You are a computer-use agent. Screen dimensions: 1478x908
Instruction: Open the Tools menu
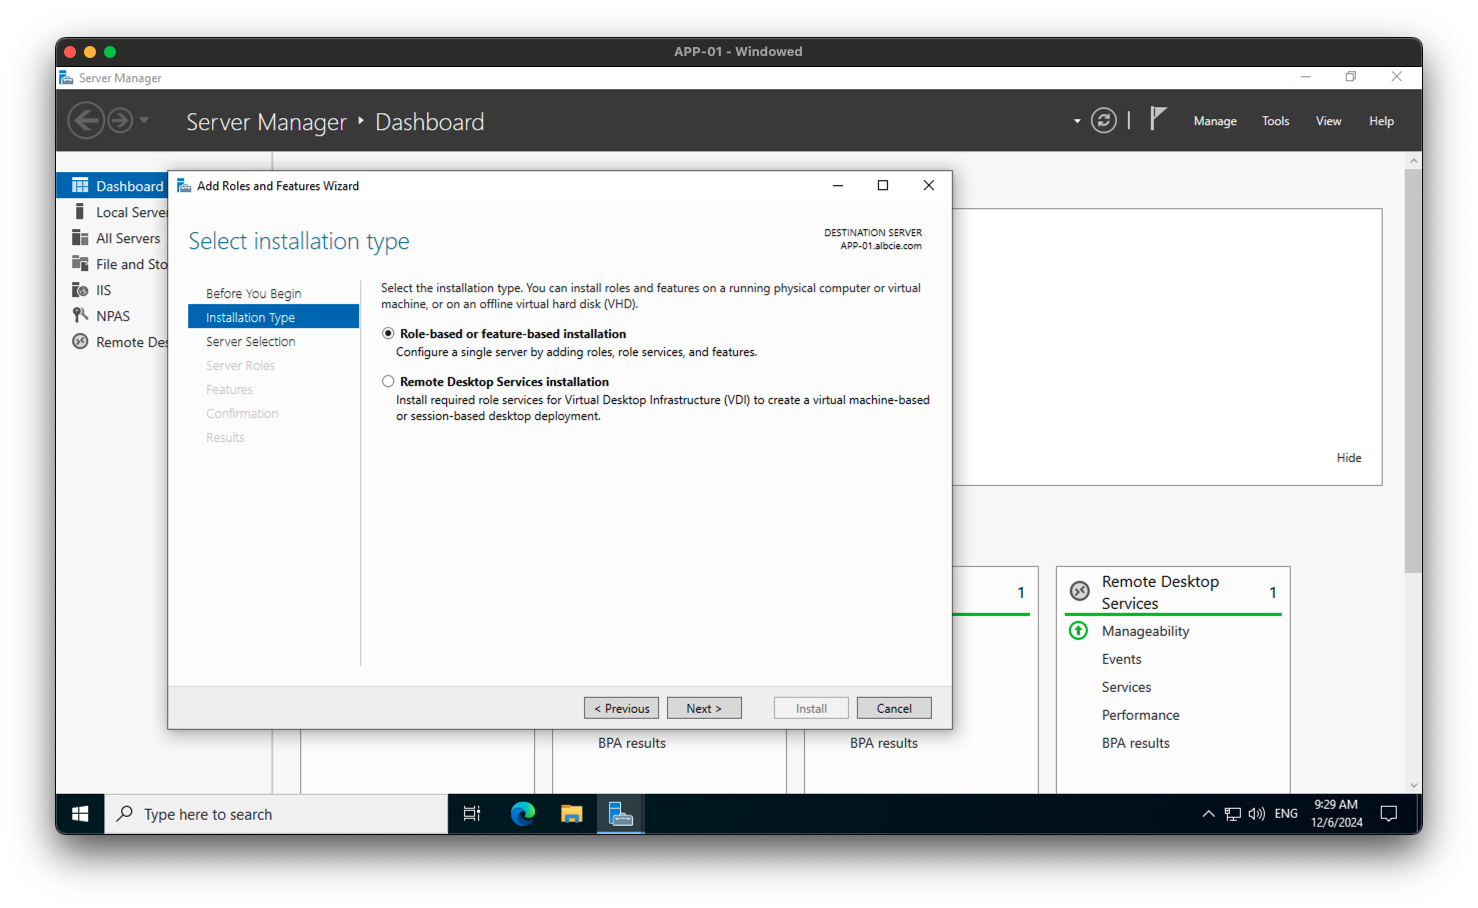1275,120
